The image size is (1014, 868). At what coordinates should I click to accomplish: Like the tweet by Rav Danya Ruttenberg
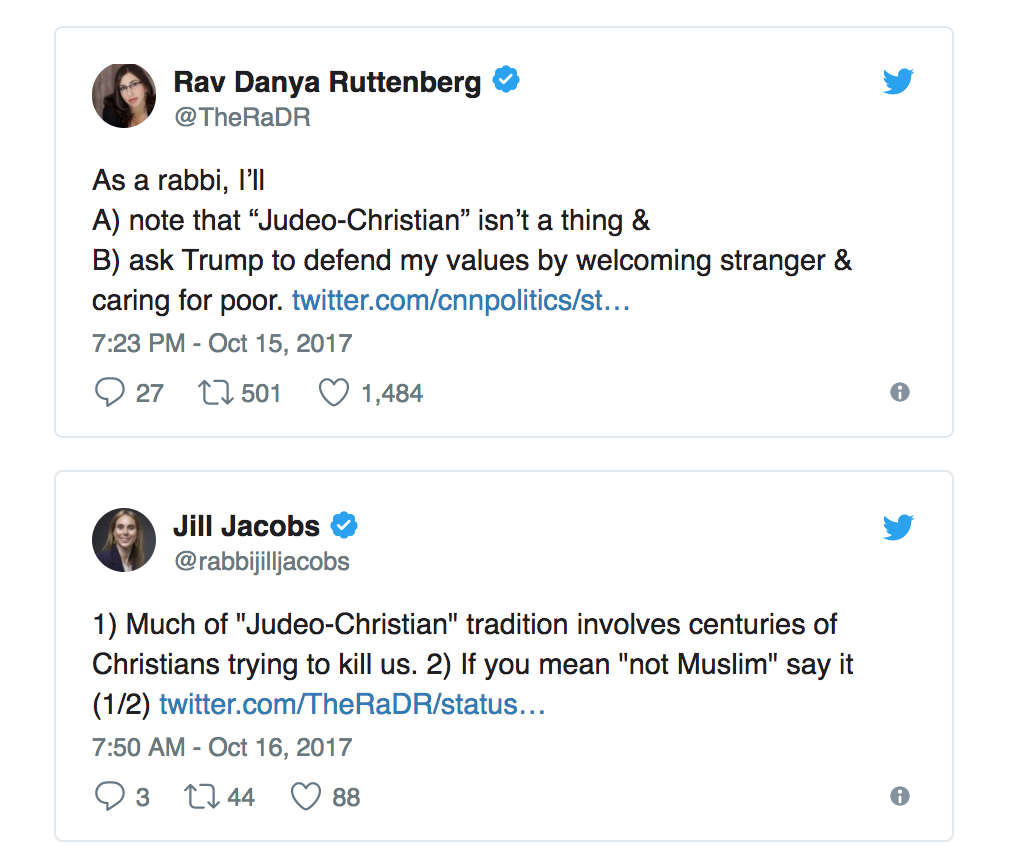click(x=333, y=393)
